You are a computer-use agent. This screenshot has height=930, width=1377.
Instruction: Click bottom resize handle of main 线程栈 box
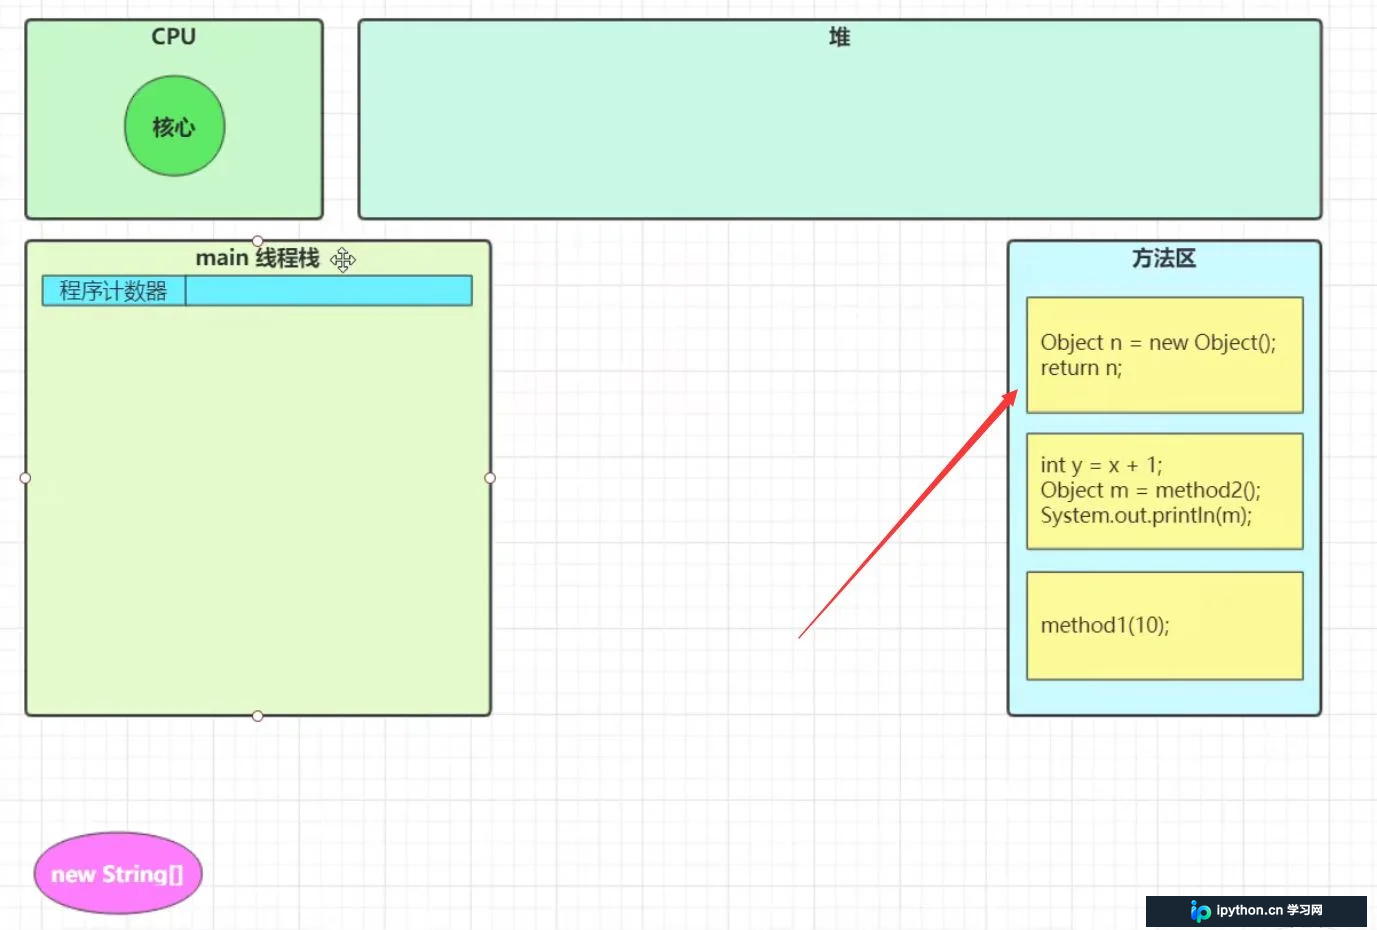[x=258, y=716]
